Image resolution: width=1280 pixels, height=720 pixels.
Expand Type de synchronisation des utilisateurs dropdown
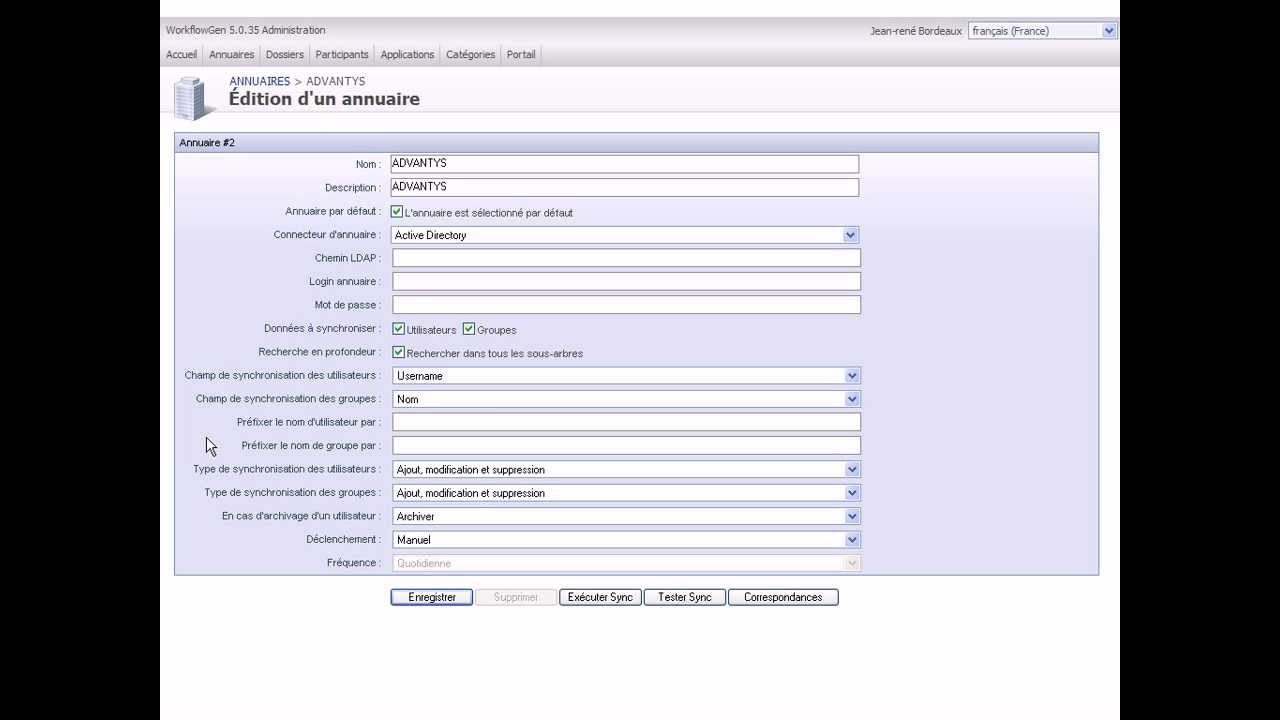(626, 469)
